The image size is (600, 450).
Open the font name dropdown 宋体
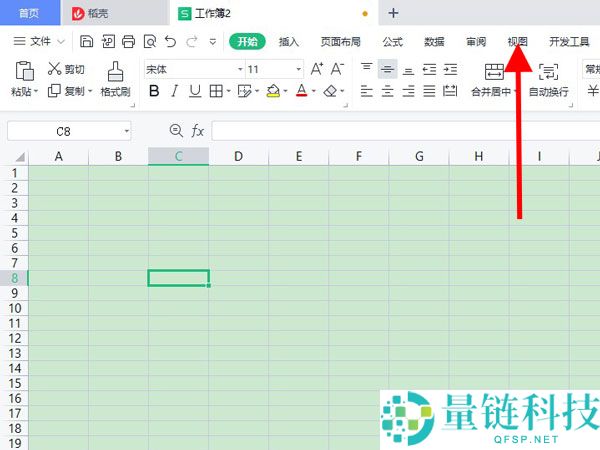tap(240, 69)
